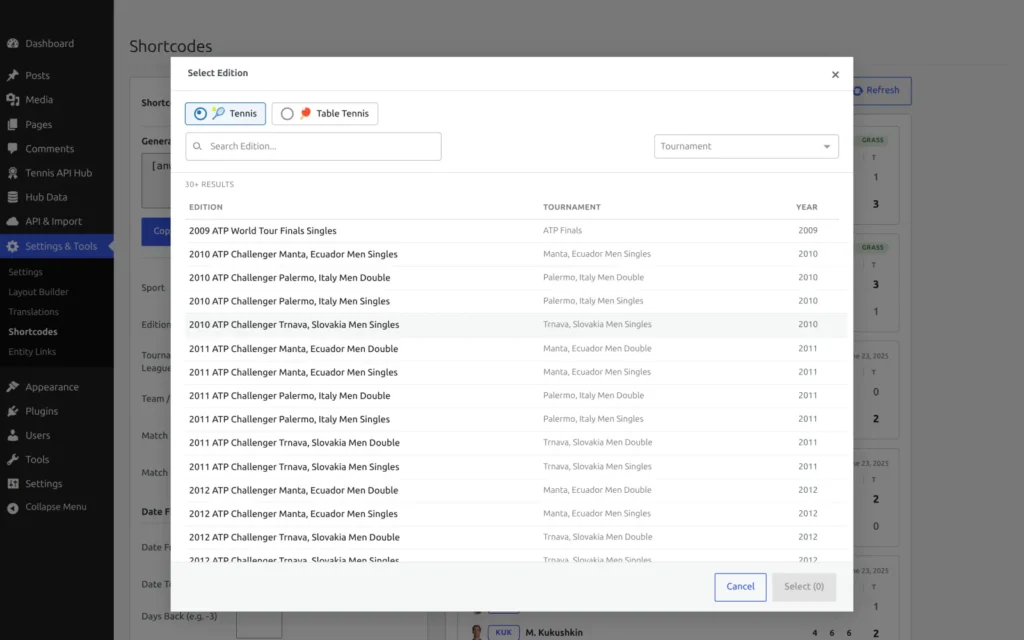Open the Tennis API Hub menu
This screenshot has width=1024, height=640.
coord(57,172)
